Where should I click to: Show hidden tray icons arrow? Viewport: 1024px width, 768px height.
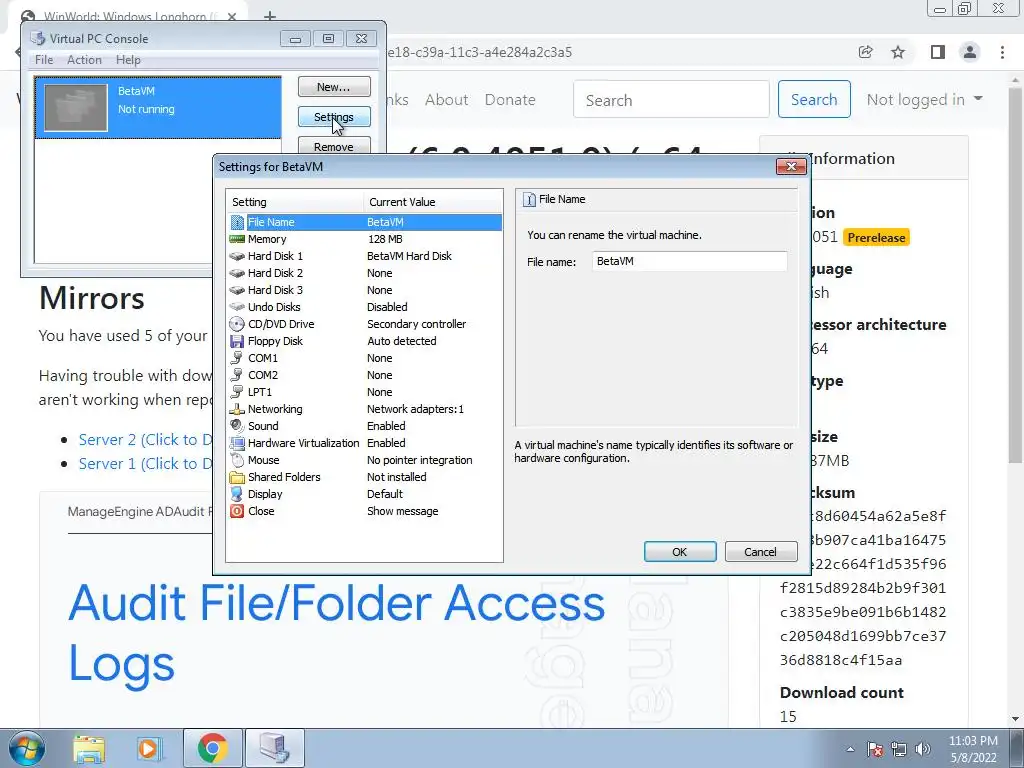coord(850,749)
